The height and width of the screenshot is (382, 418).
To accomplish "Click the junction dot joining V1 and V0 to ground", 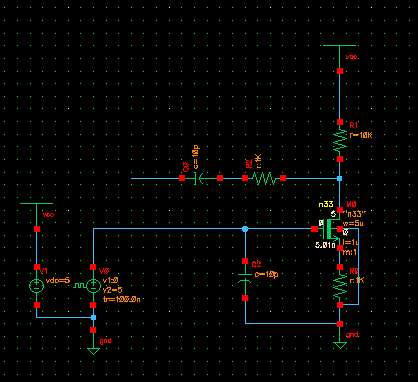I will point(93,317).
